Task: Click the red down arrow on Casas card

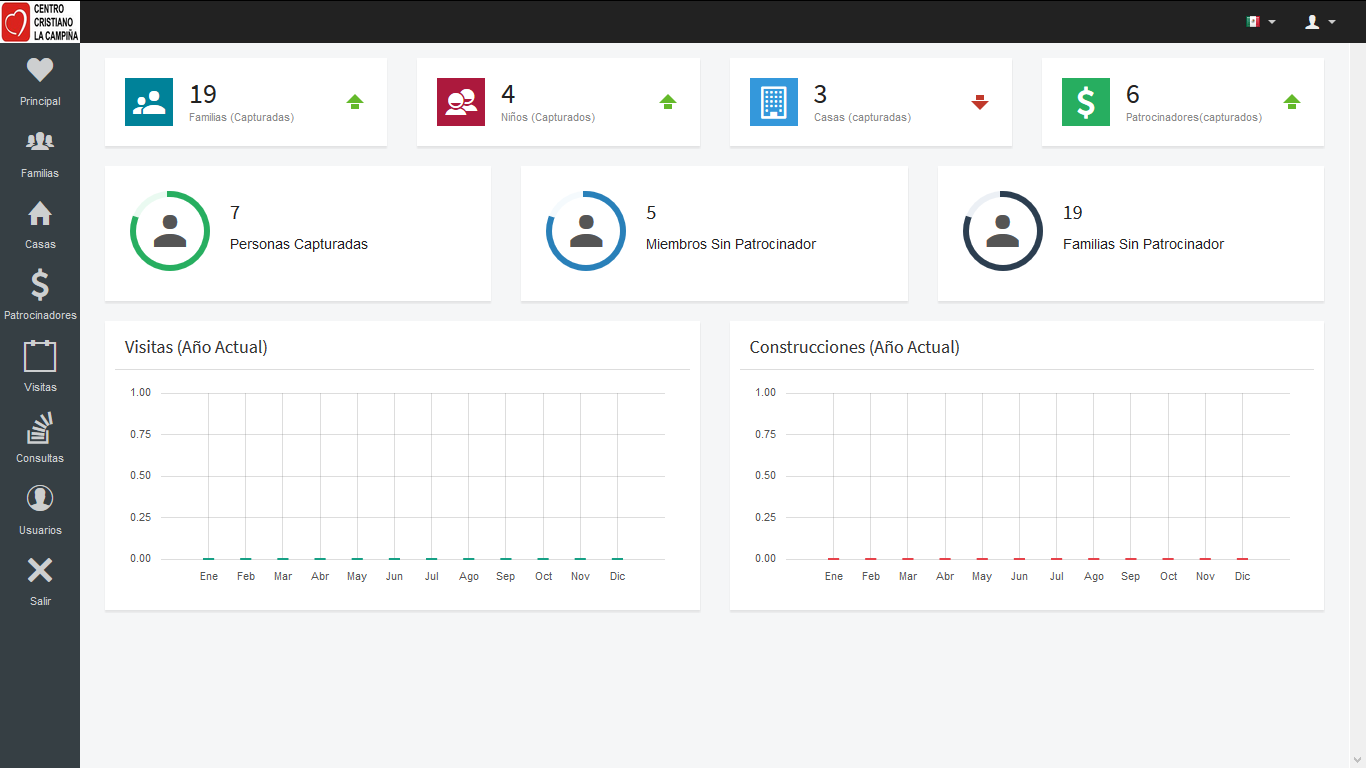Action: 980,102
